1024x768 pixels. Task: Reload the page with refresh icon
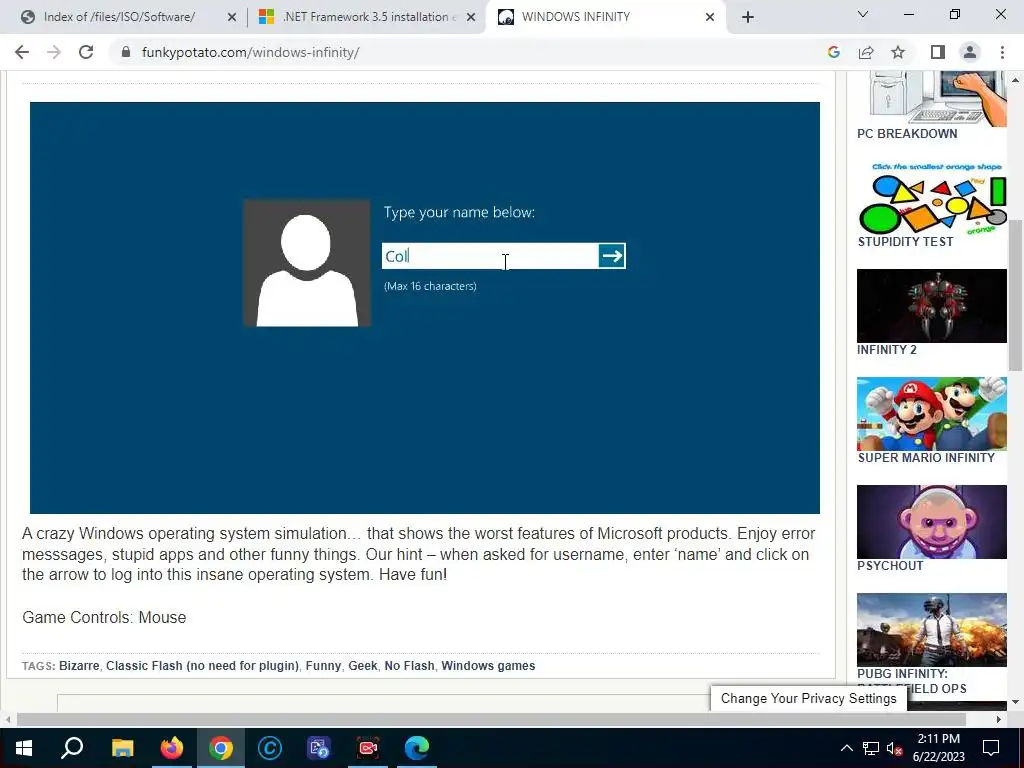86,52
